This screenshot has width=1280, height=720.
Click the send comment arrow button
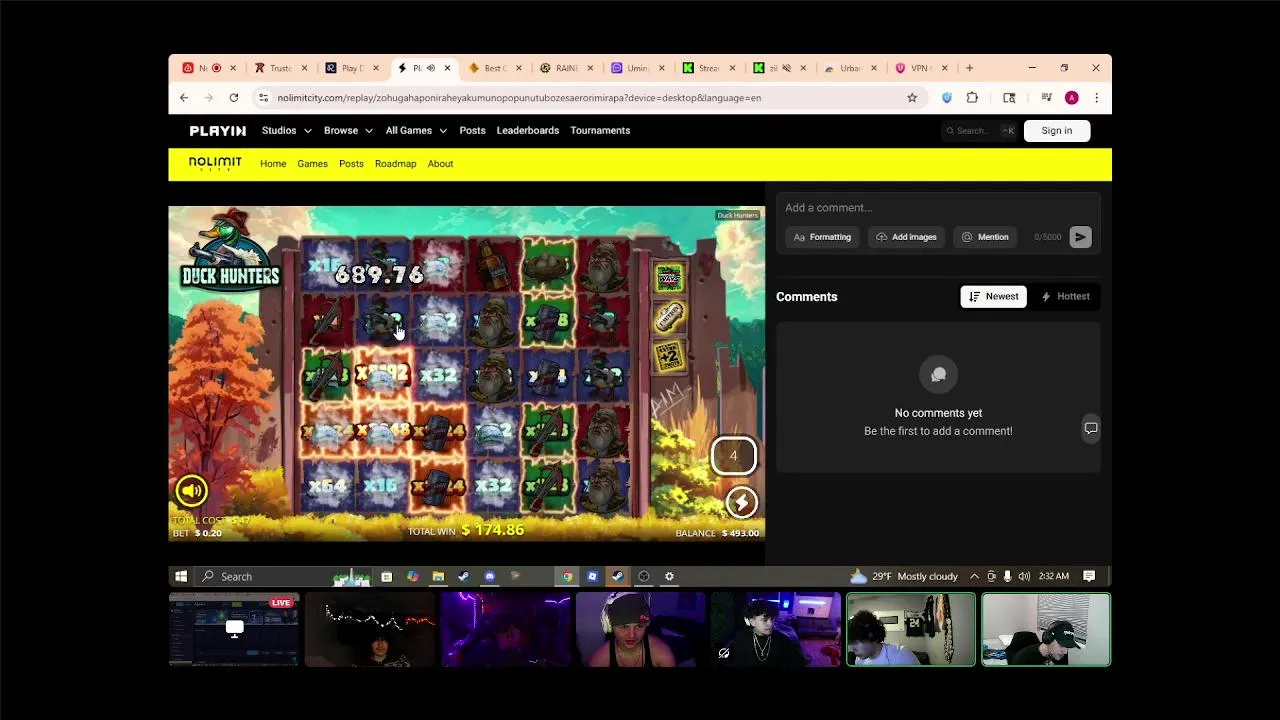[x=1080, y=237]
